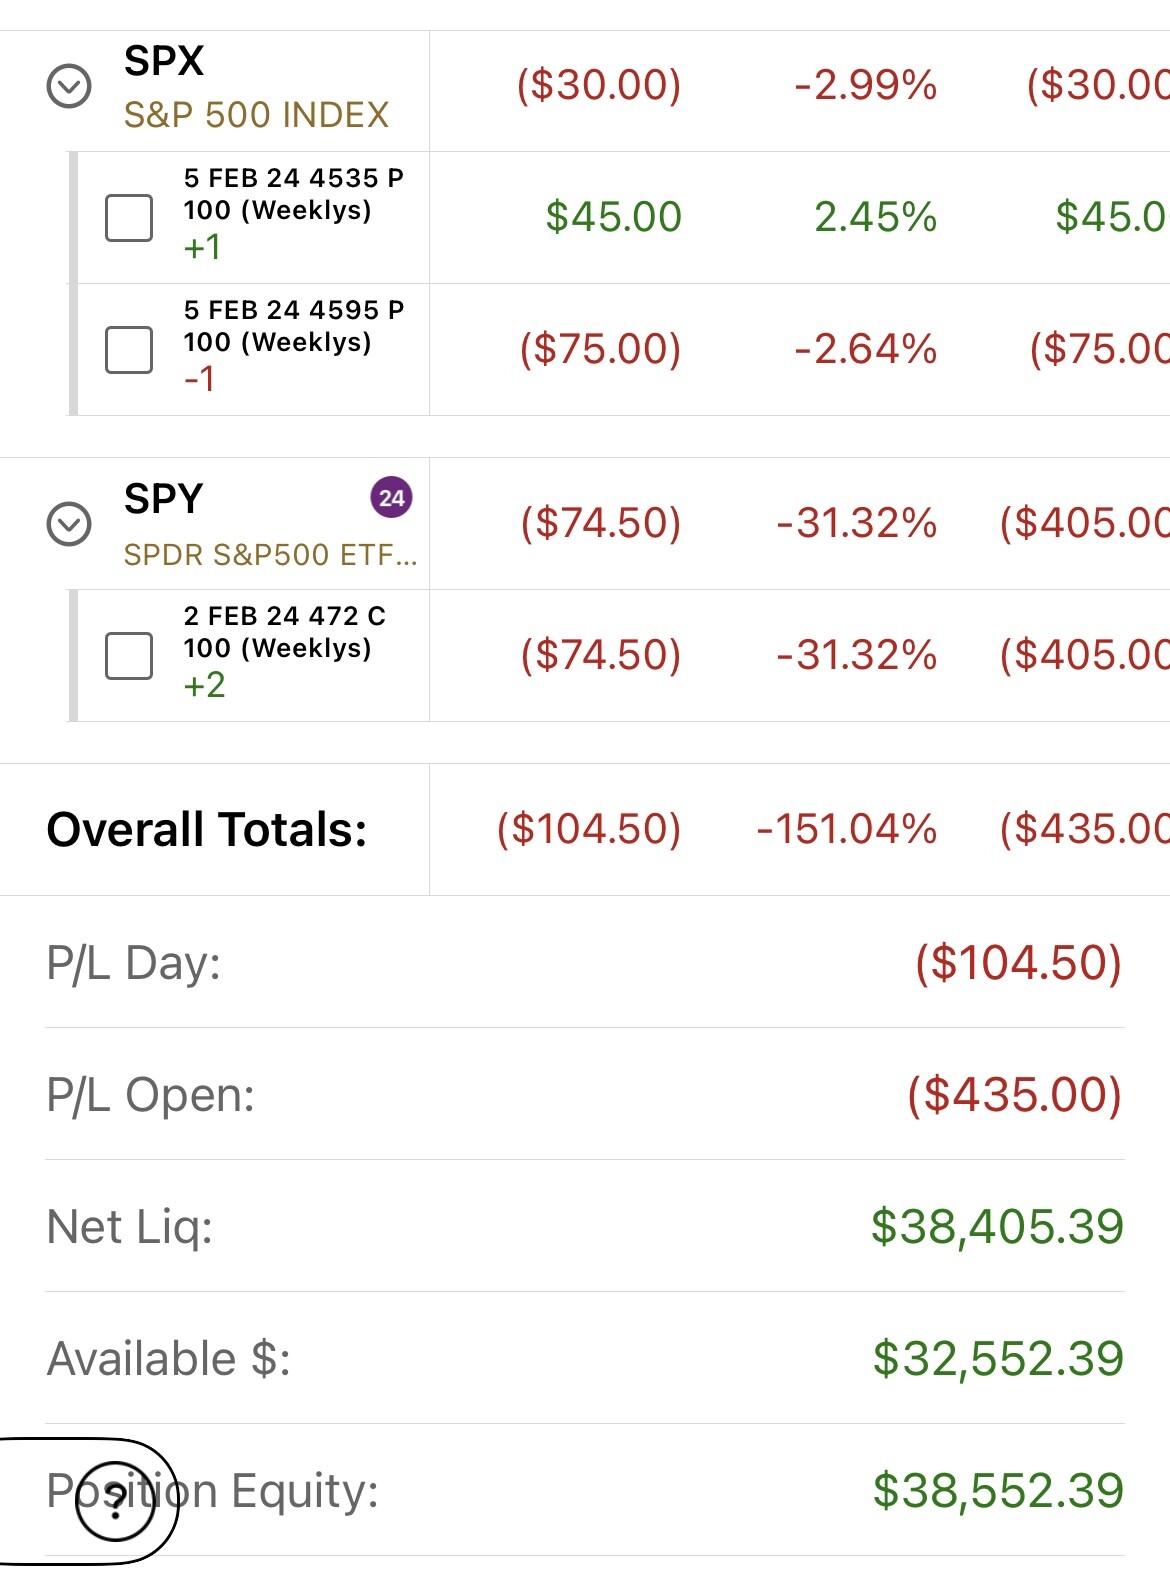Tick the 5 FEB 24 4595 P checkbox

click(x=129, y=350)
